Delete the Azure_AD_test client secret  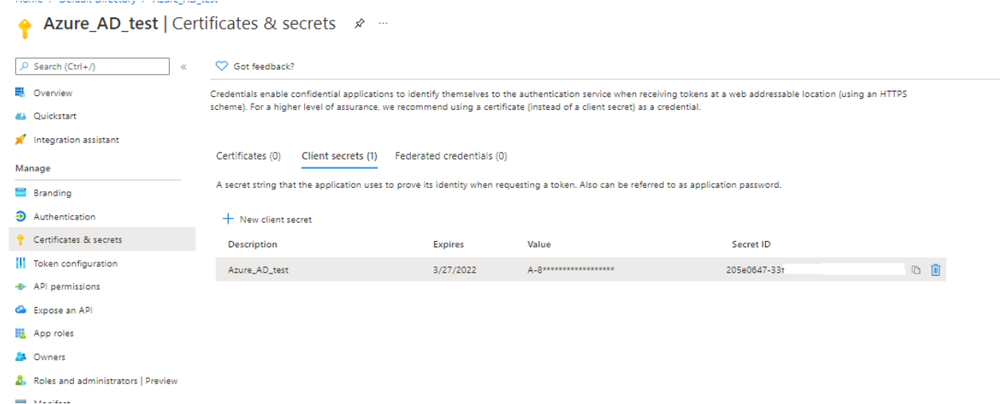(x=935, y=270)
